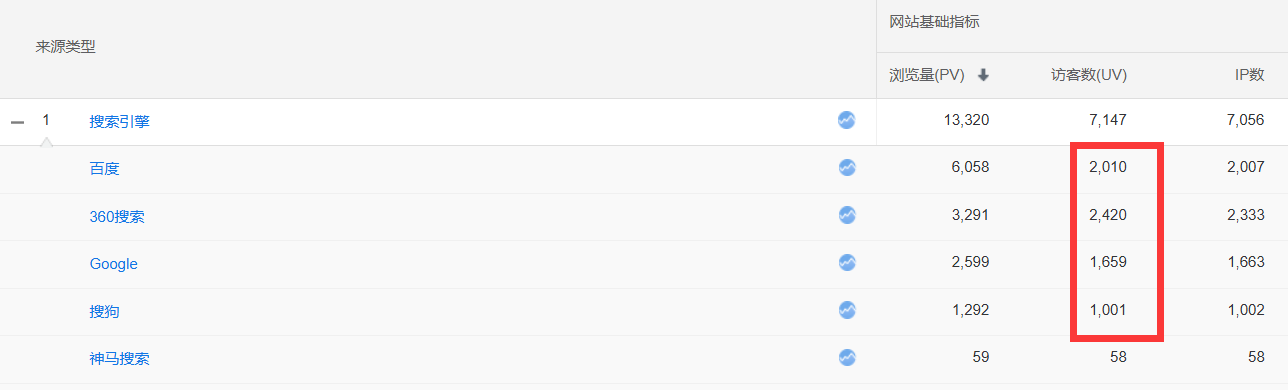Sort by 访客数(UV) column header
This screenshot has width=1288, height=390.
(1089, 75)
